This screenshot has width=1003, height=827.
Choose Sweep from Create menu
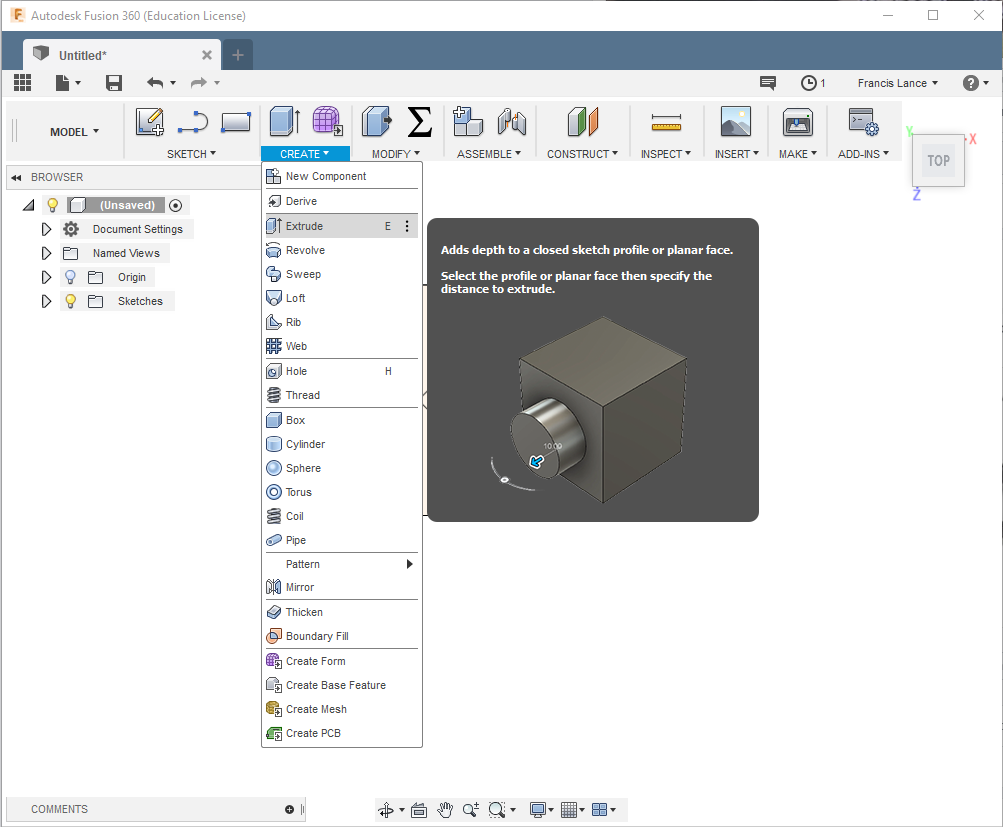coord(342,274)
